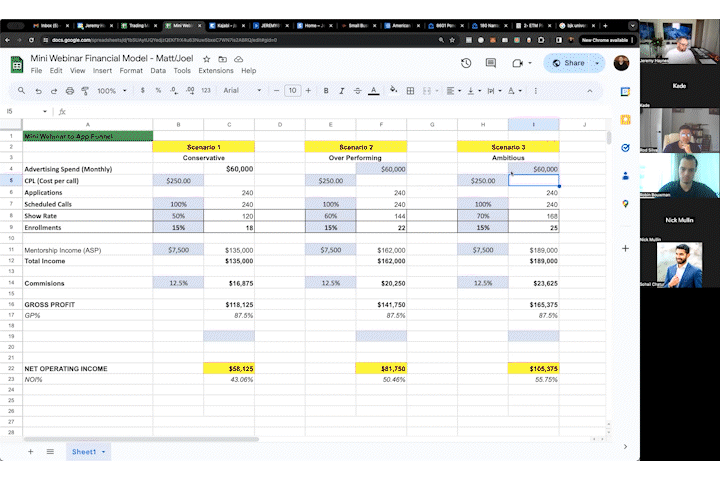Open the Google account avatar
Screen dimensions: 720x480
click(621, 63)
